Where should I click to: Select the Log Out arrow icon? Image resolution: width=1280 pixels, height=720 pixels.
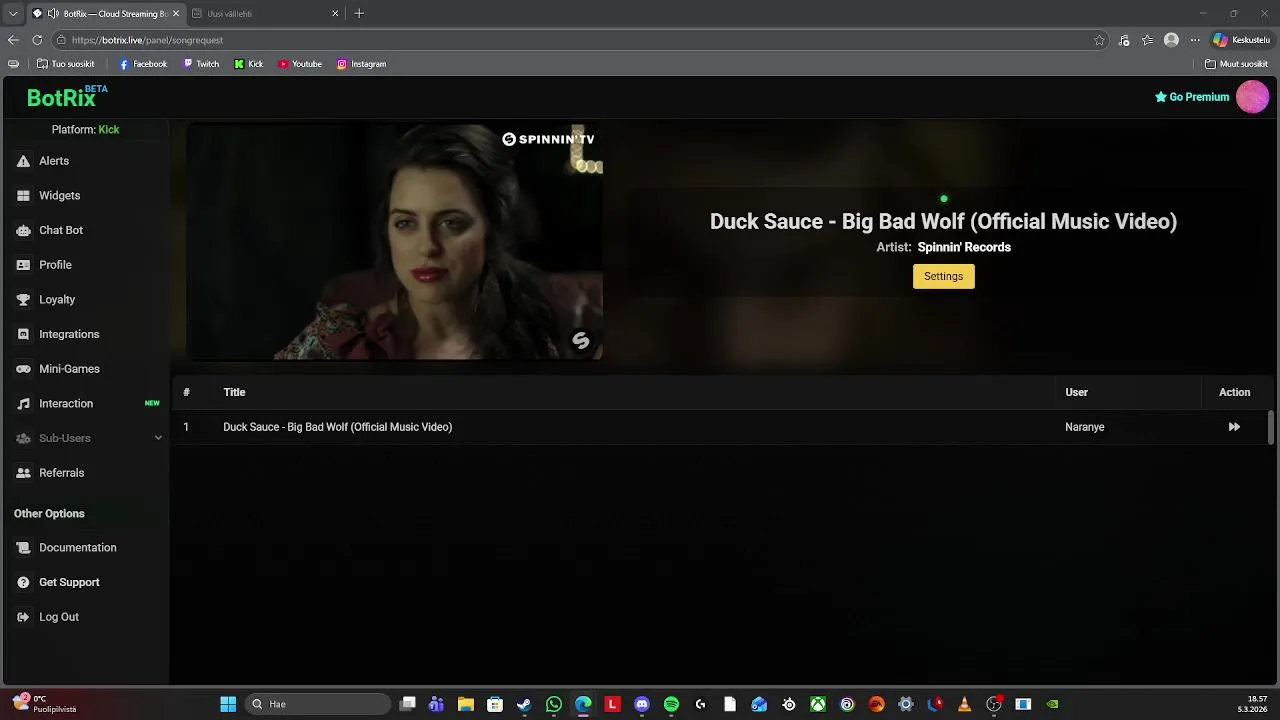point(23,617)
